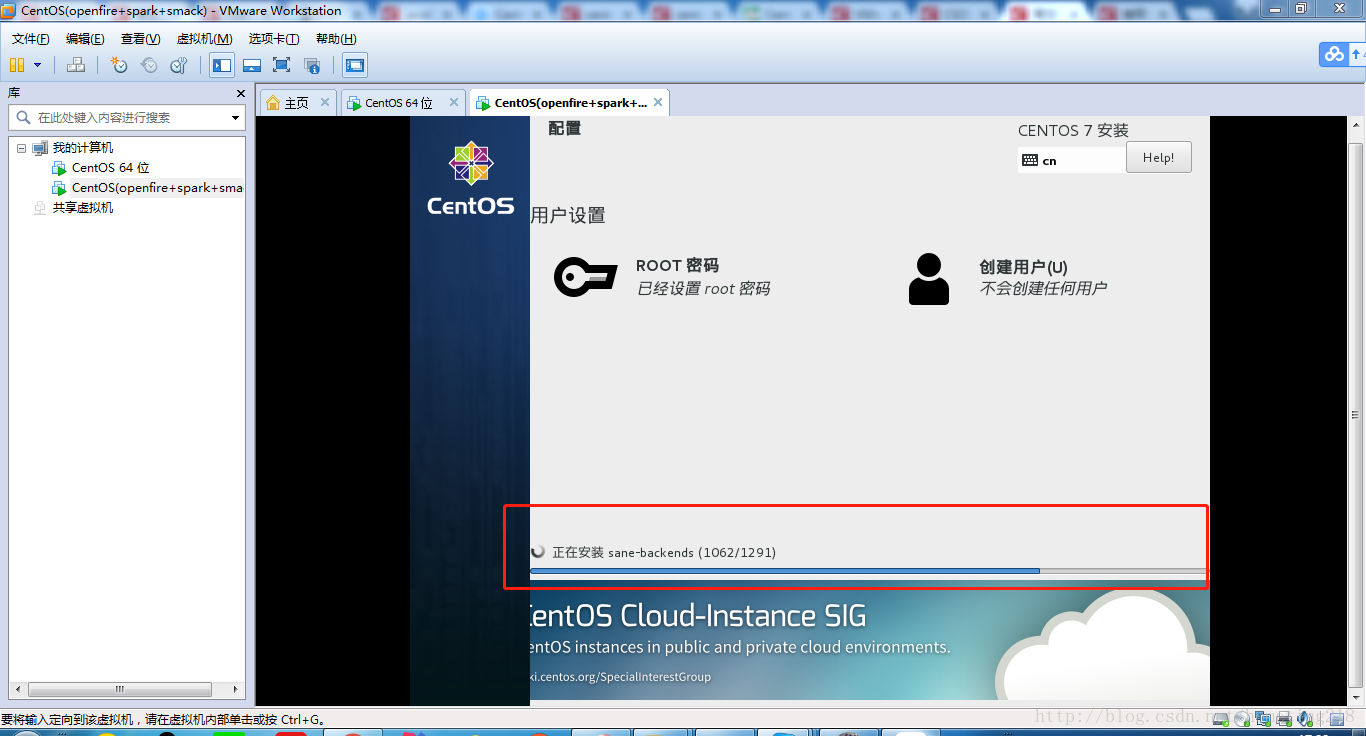Click the pause virtual machine button
Image resolution: width=1366 pixels, height=736 pixels.
16,65
